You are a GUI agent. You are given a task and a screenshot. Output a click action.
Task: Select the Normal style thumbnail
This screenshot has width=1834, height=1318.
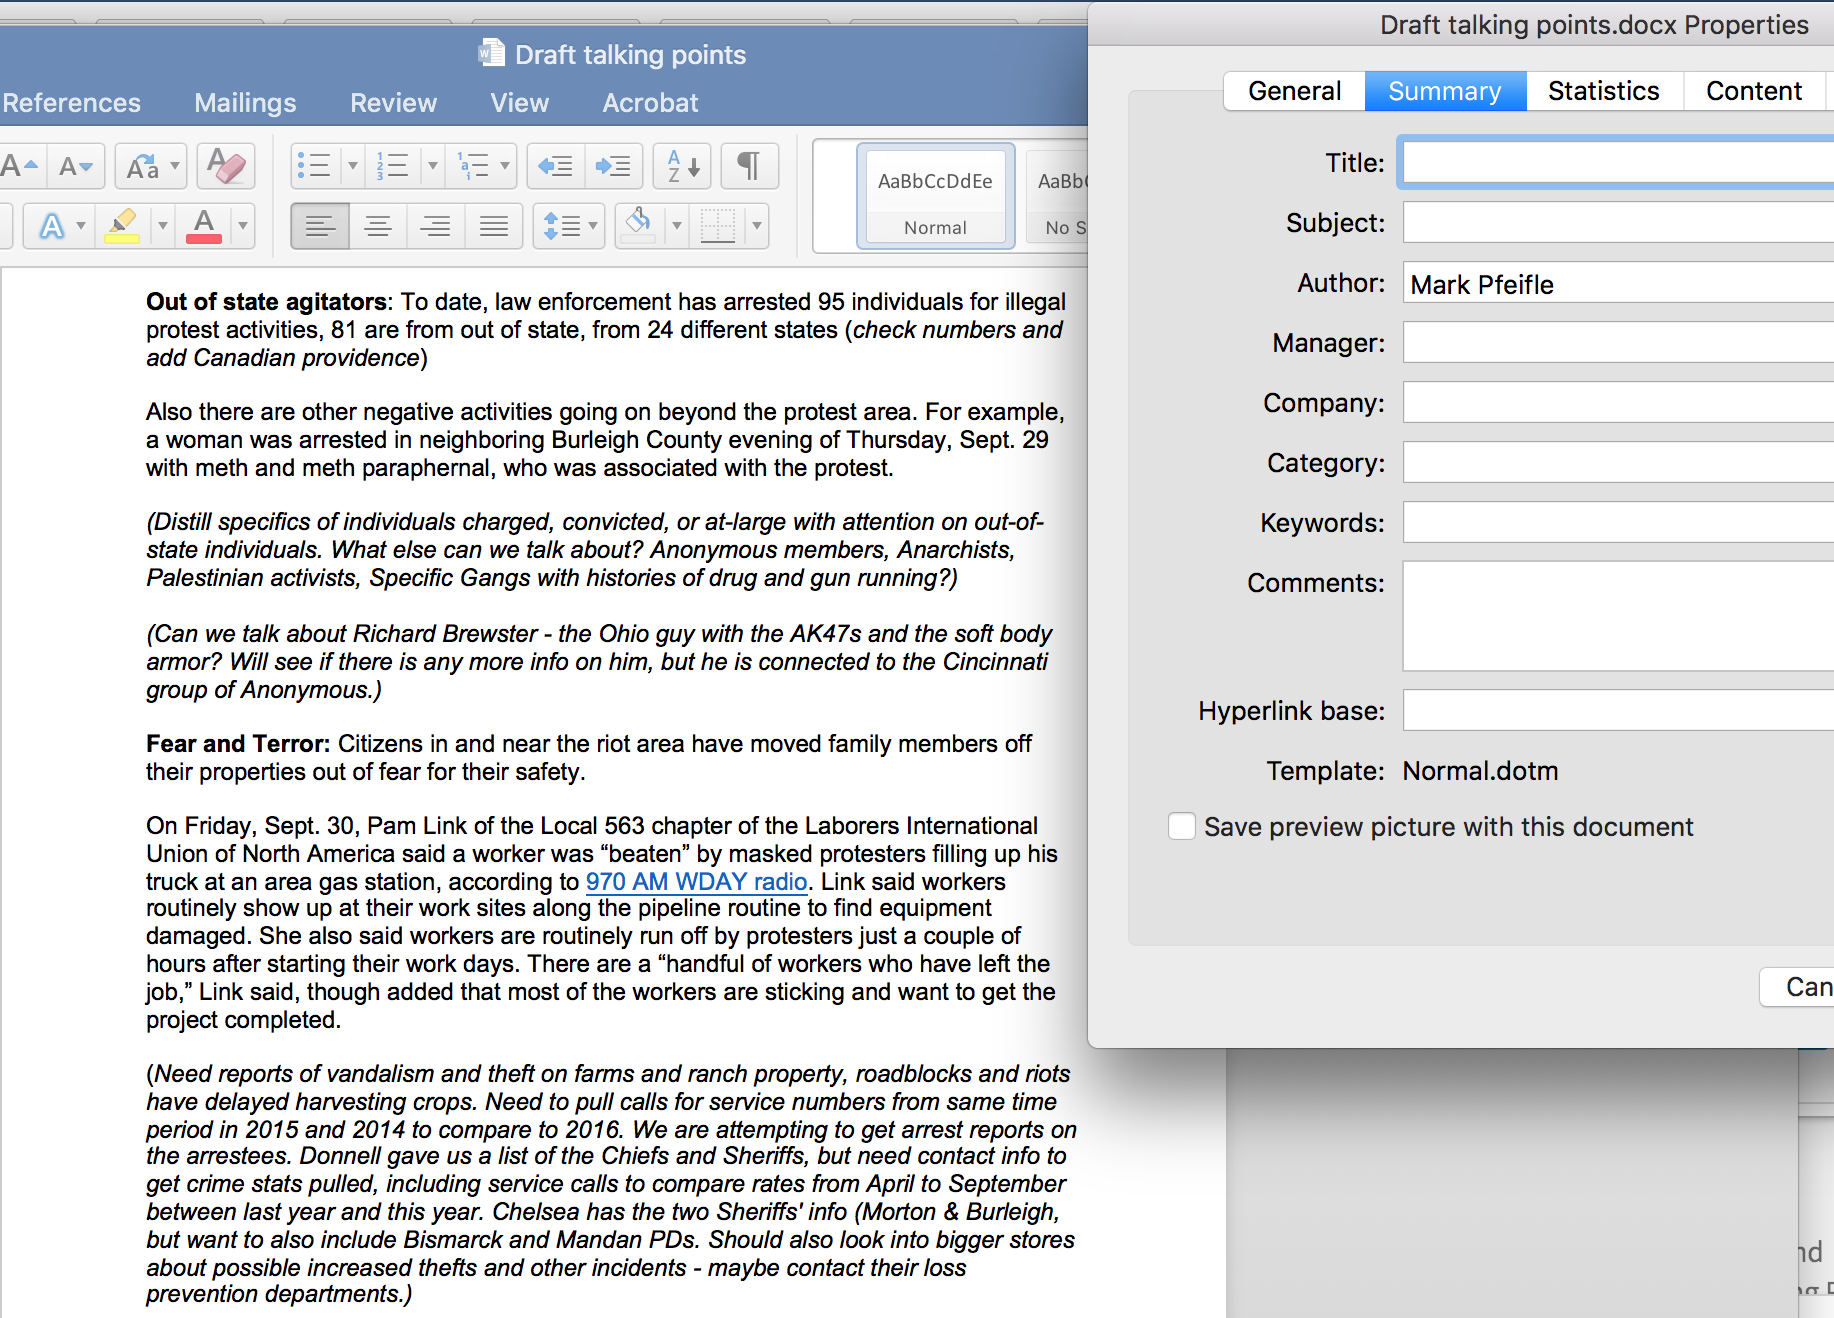tap(935, 196)
